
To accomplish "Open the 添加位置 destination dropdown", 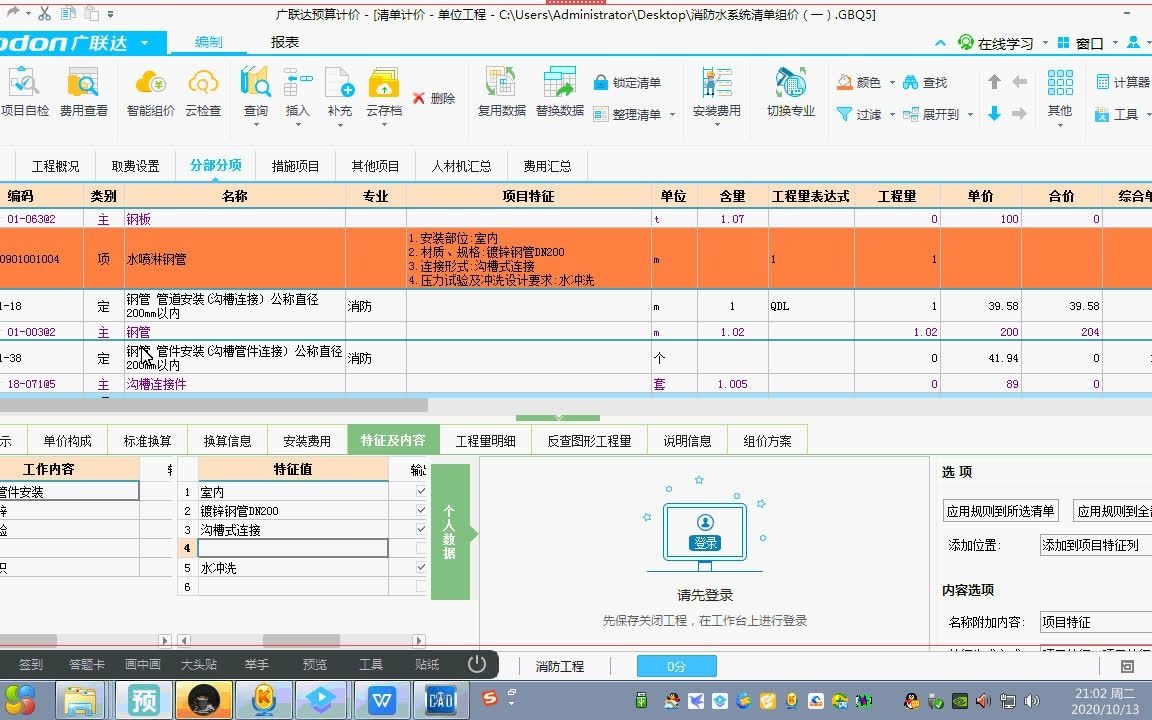I will [1094, 544].
